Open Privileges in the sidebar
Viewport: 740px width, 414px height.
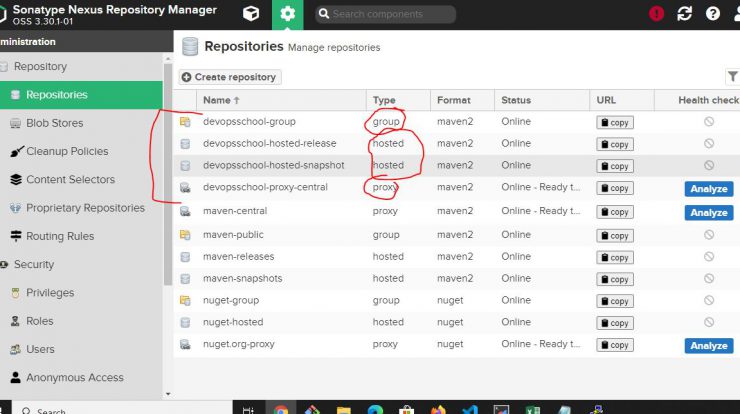50,293
